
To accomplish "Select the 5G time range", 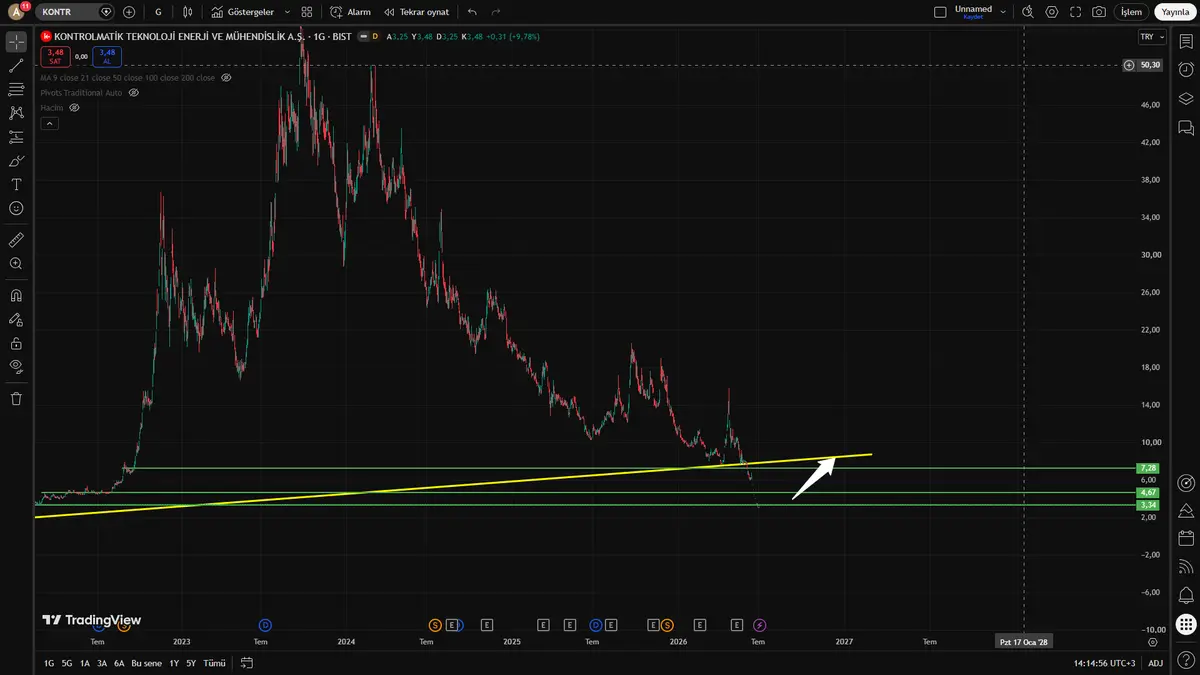I will (67, 663).
